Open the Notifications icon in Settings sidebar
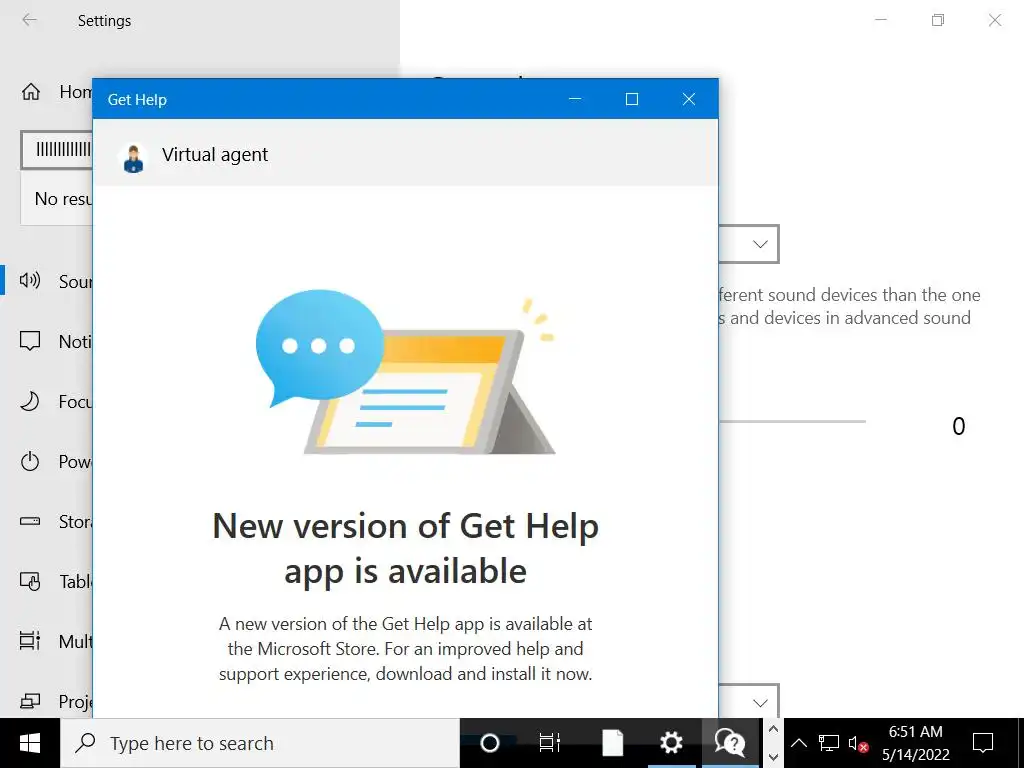The image size is (1024, 768). [30, 341]
